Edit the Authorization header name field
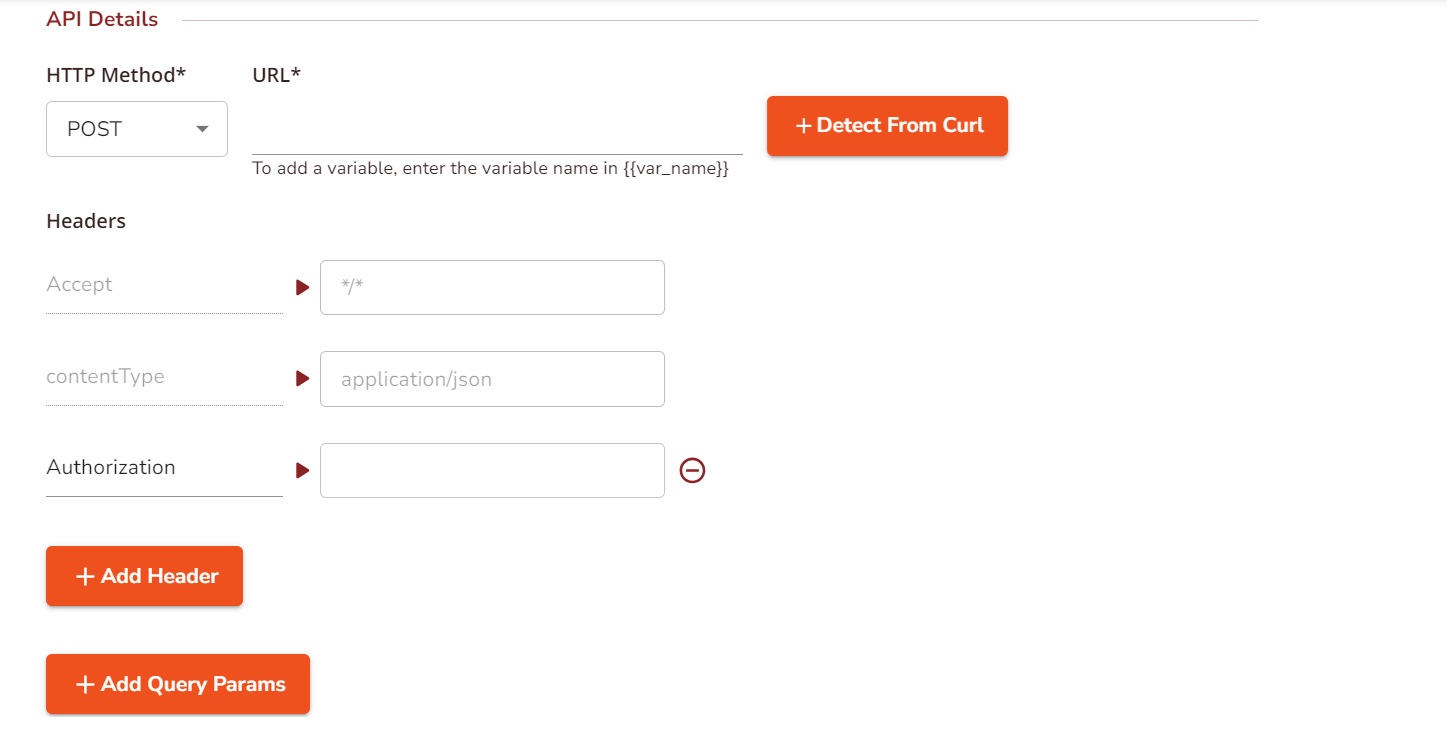 coord(164,468)
